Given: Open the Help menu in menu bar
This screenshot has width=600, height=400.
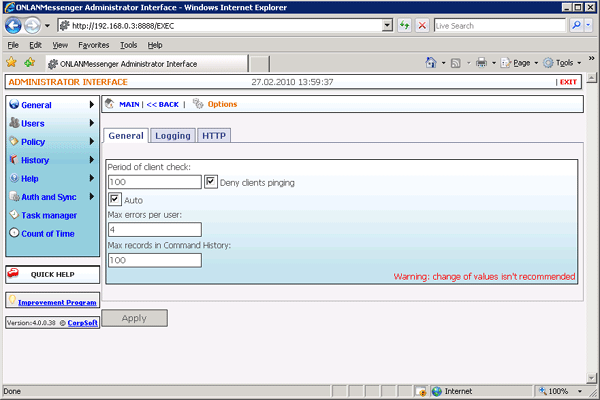Looking at the screenshot, I should [x=155, y=45].
